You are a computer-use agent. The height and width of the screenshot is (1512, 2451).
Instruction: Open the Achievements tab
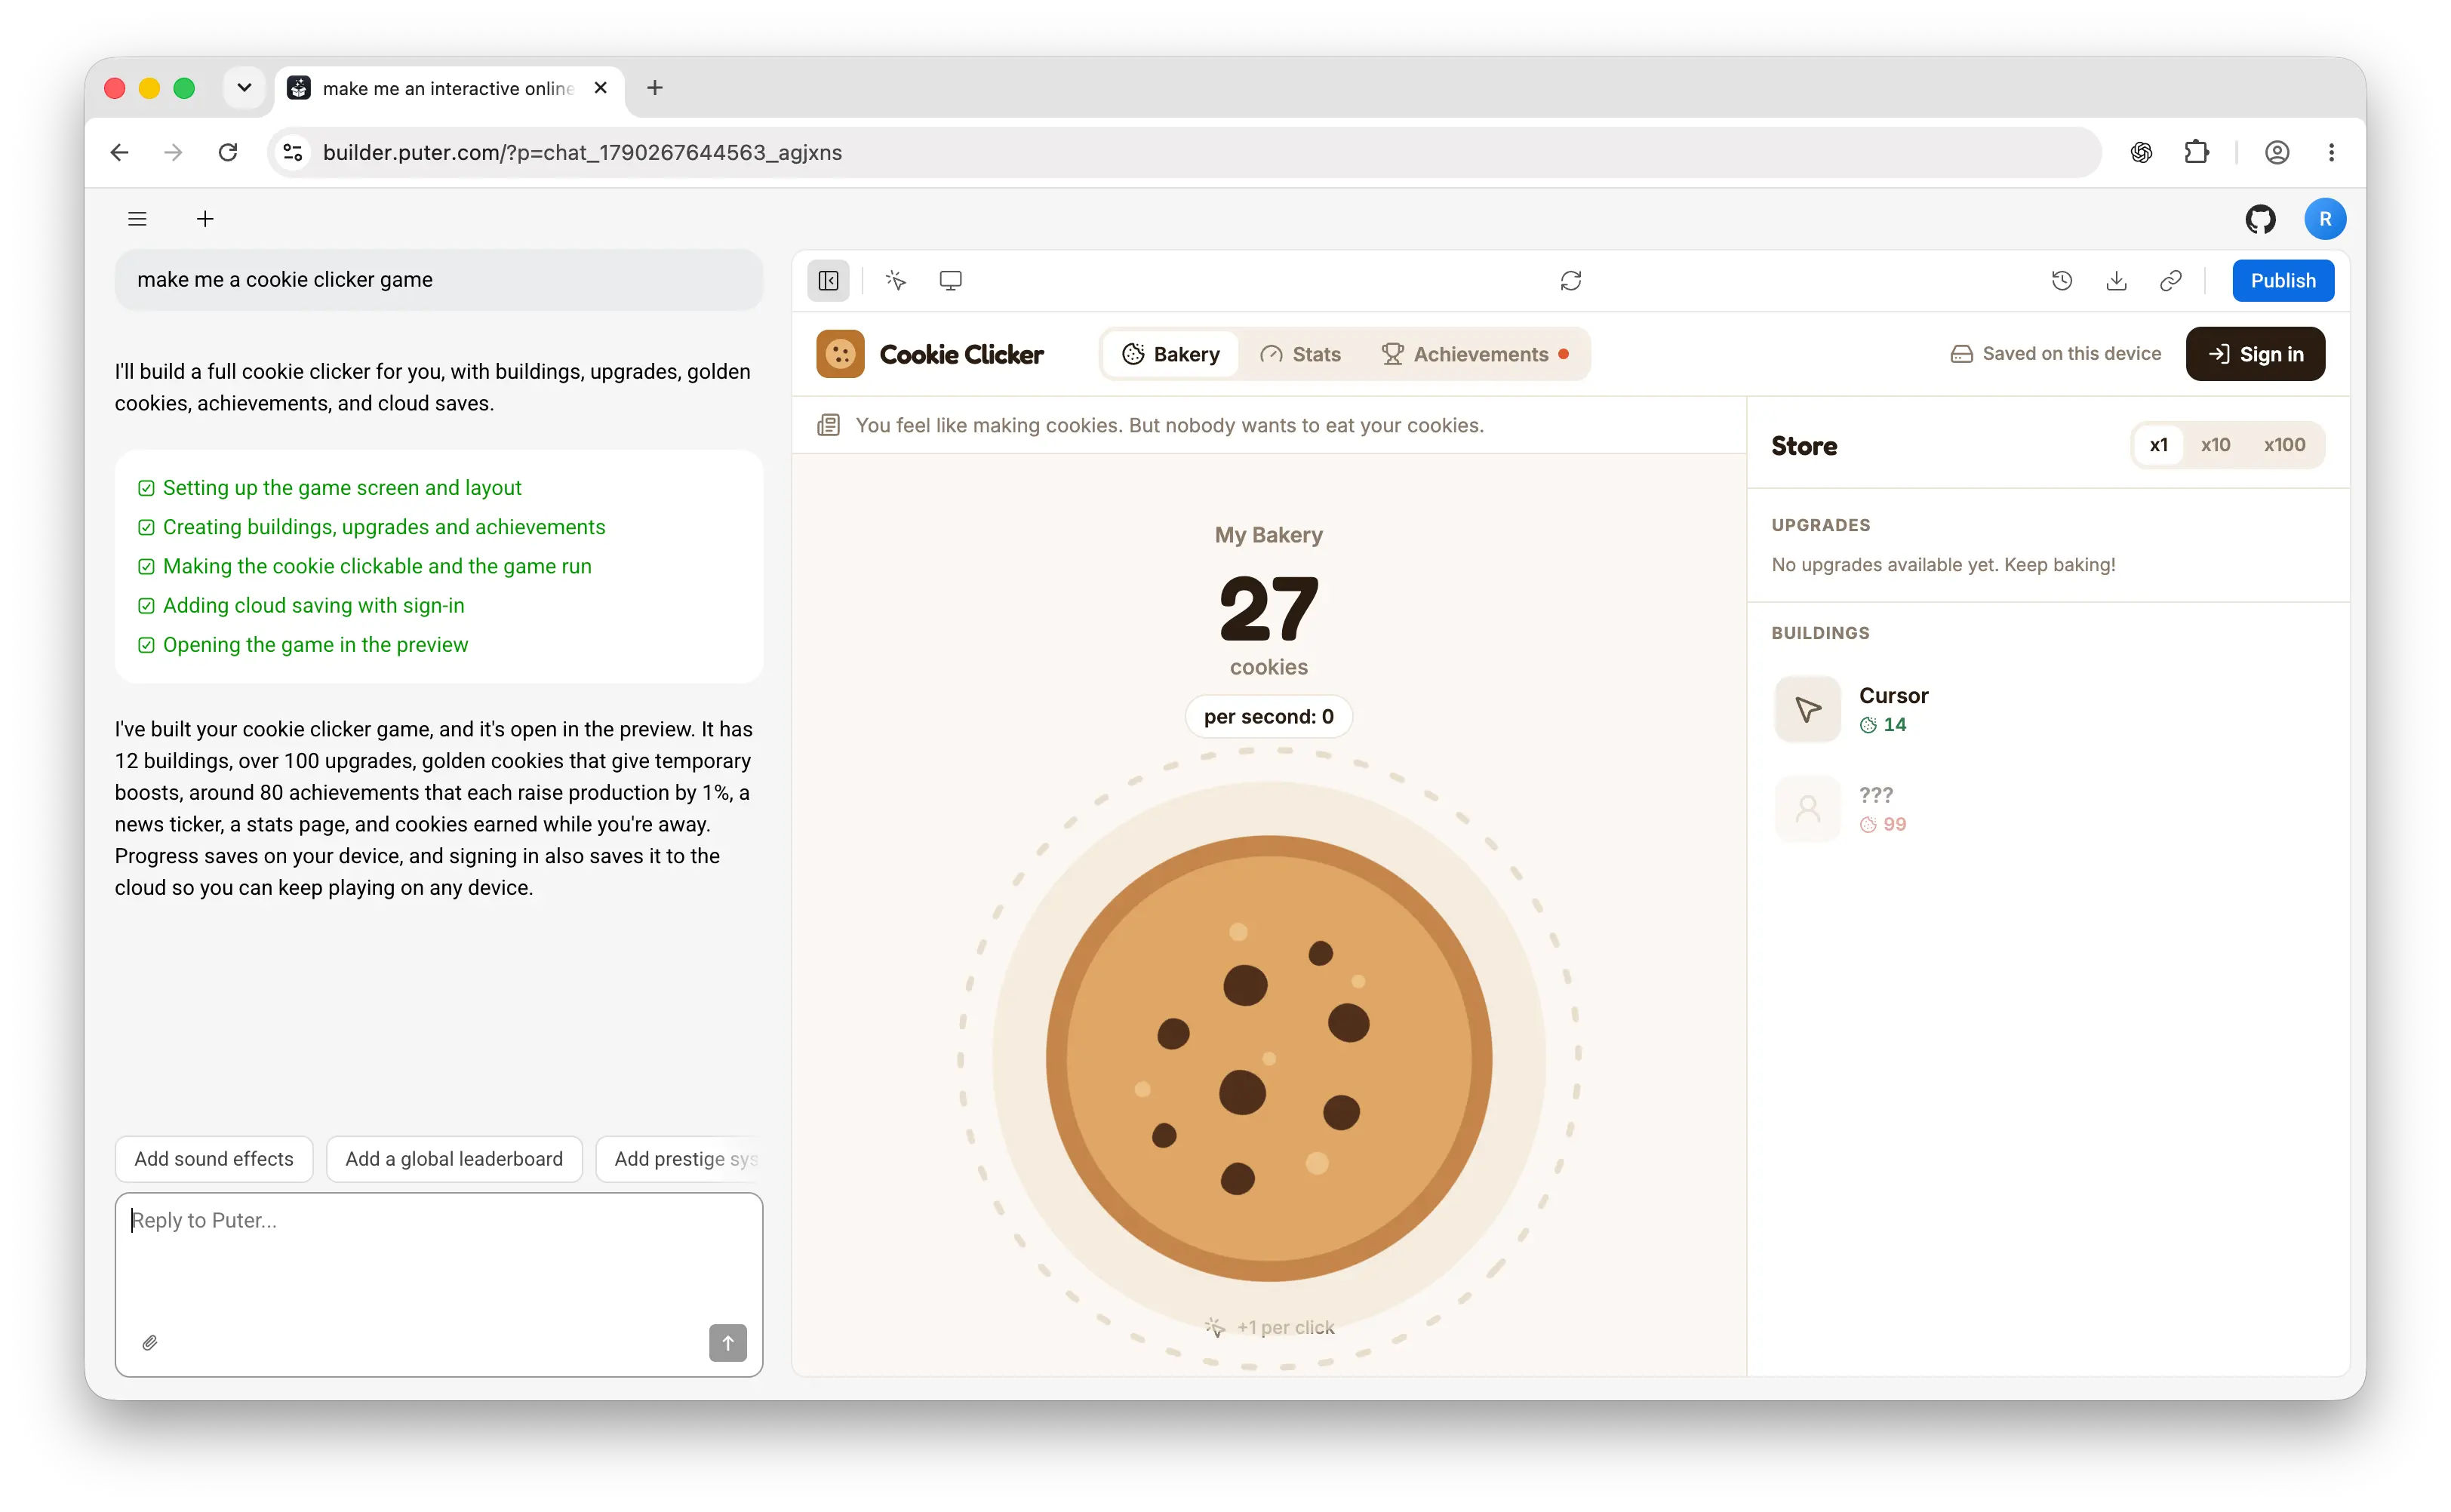1475,354
